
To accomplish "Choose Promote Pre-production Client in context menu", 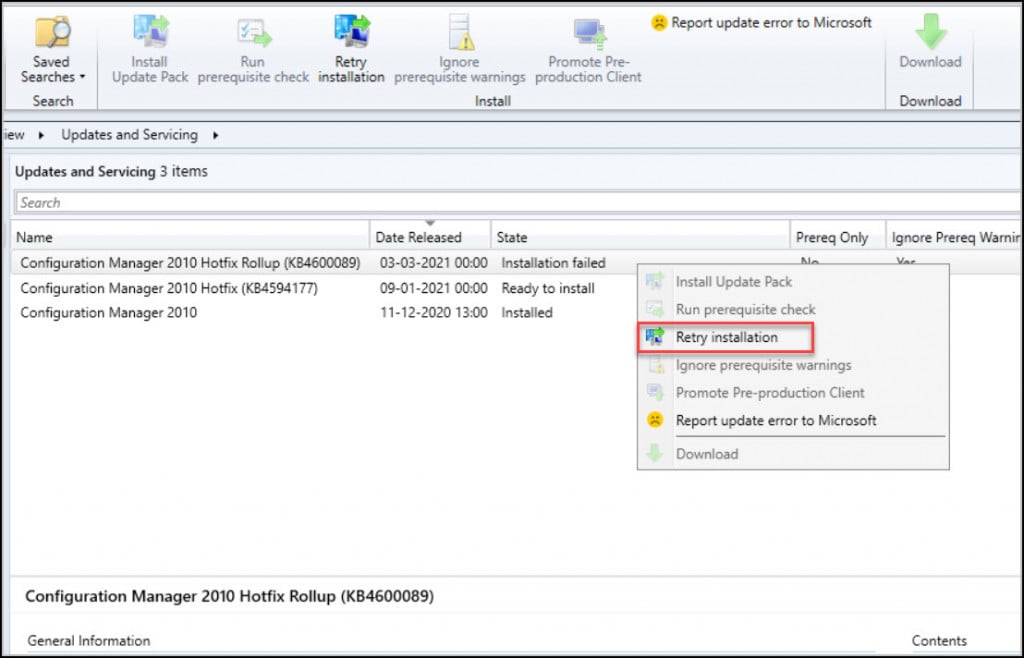I will click(x=793, y=393).
